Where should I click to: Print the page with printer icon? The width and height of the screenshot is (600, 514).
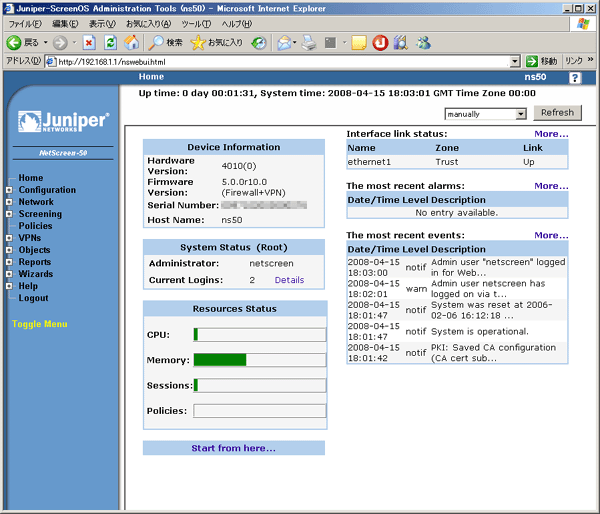(x=309, y=42)
